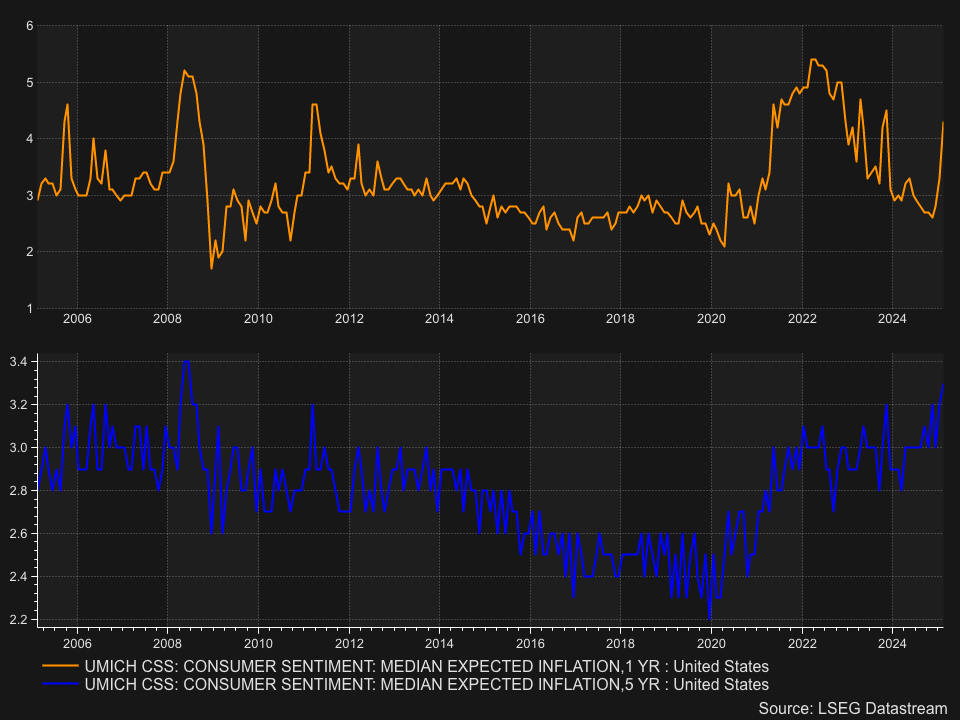Click y-axis value 2.4 on blue chart
The width and height of the screenshot is (960, 720).
click(19, 577)
